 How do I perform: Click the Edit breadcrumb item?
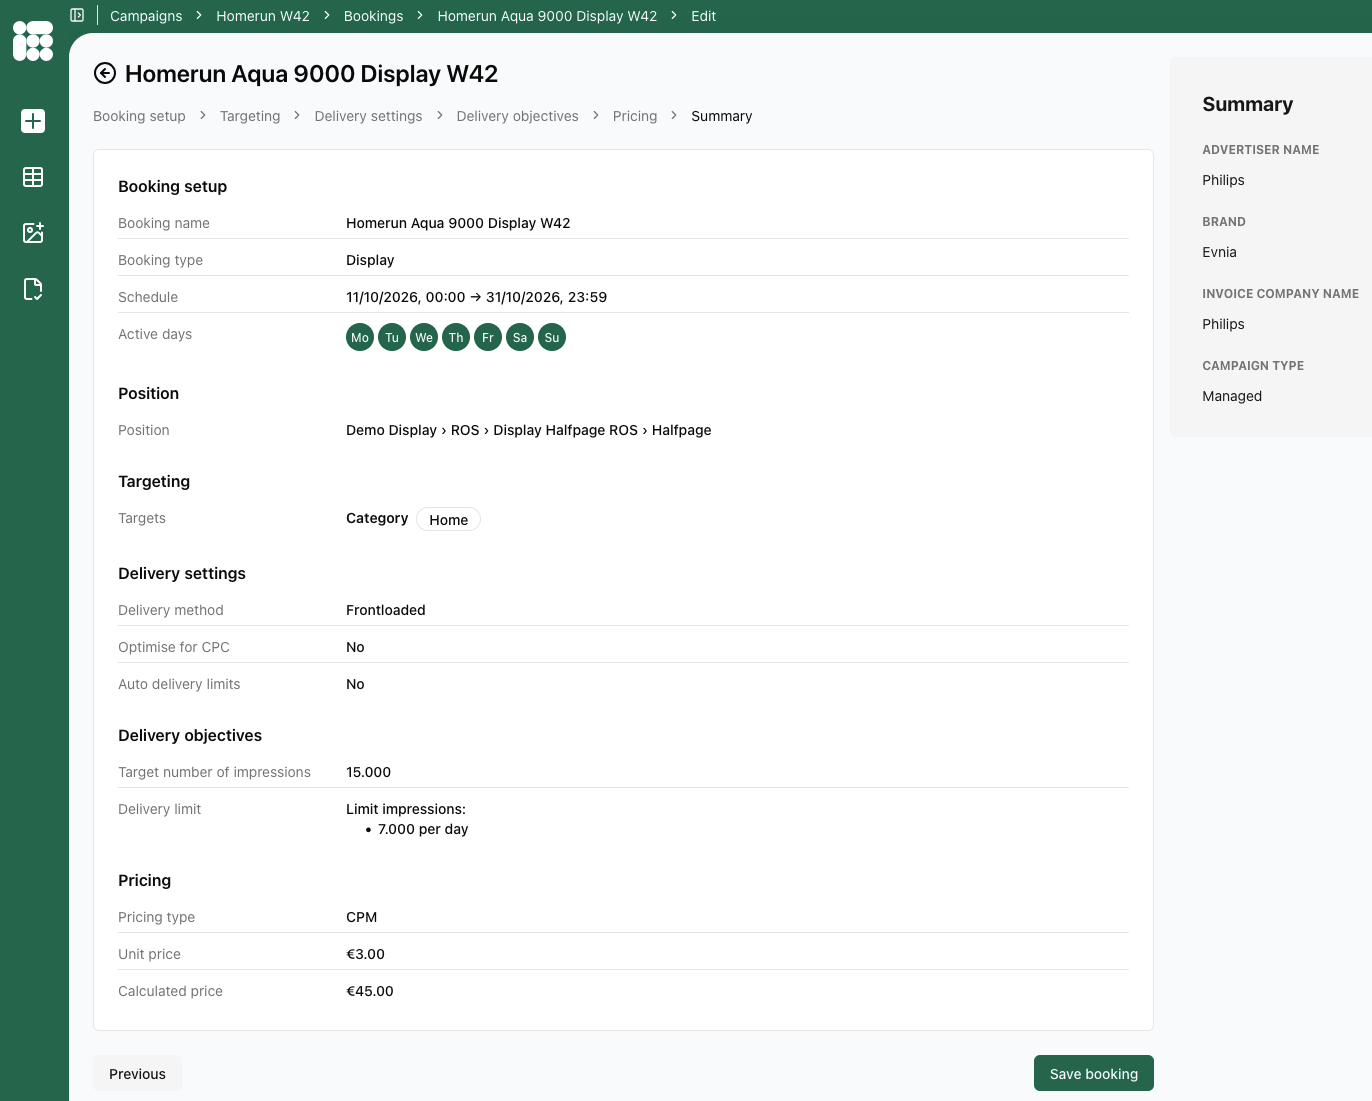pyautogui.click(x=703, y=16)
